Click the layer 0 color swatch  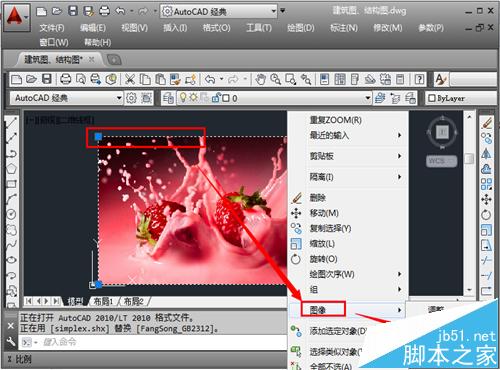pos(226,98)
